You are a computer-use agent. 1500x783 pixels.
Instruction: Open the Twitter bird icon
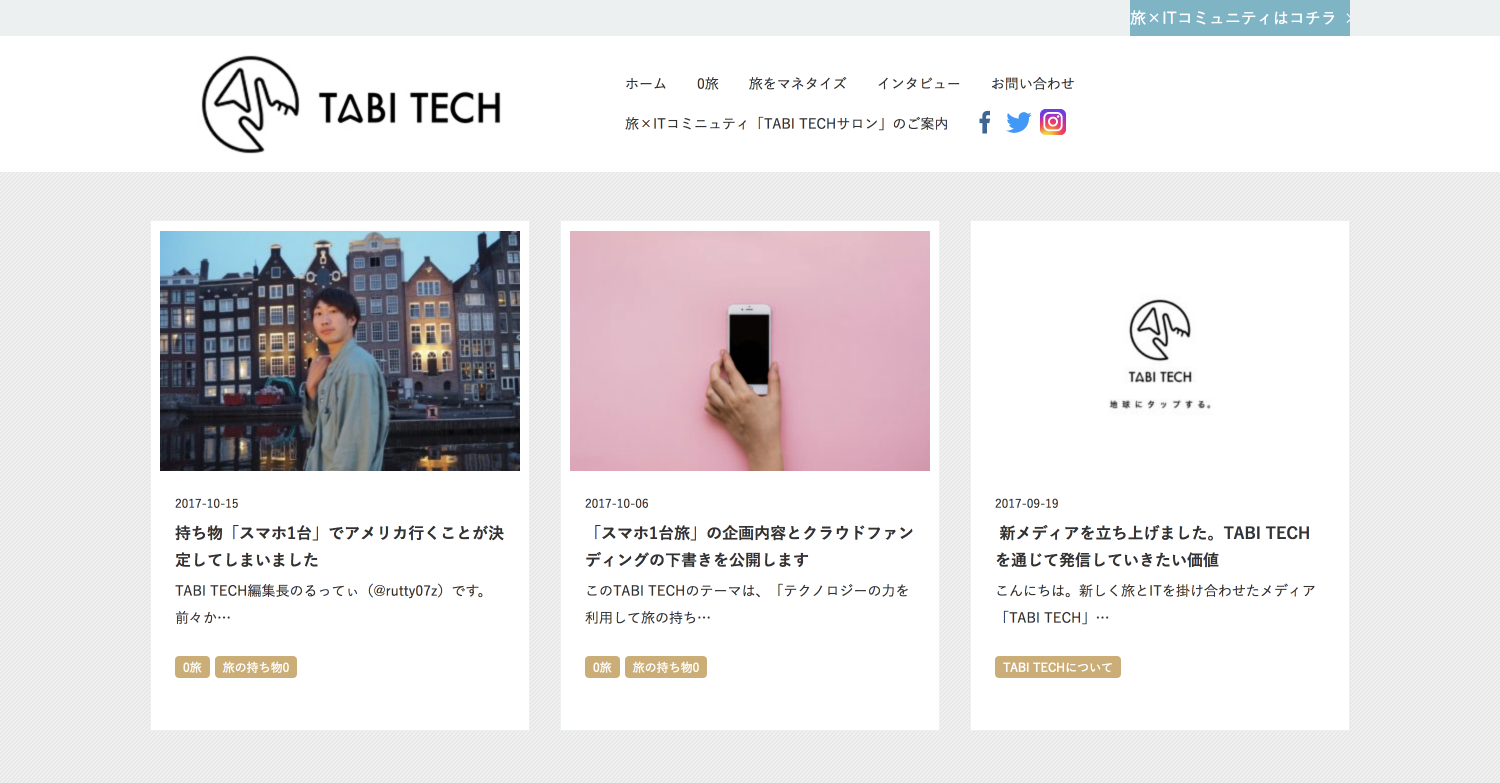coord(1019,123)
